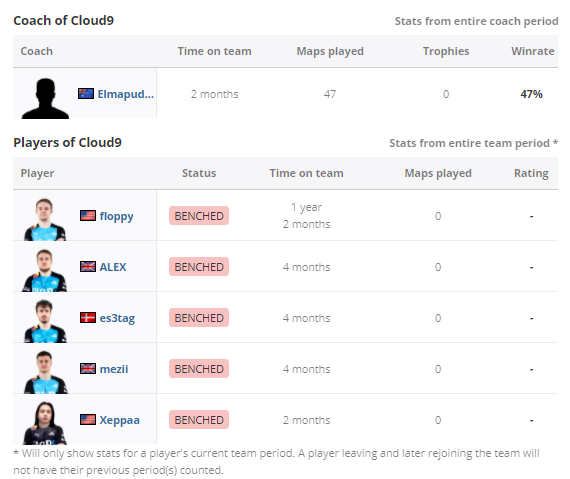
Task: Click the US flag next to Xeppaa
Action: 88,420
